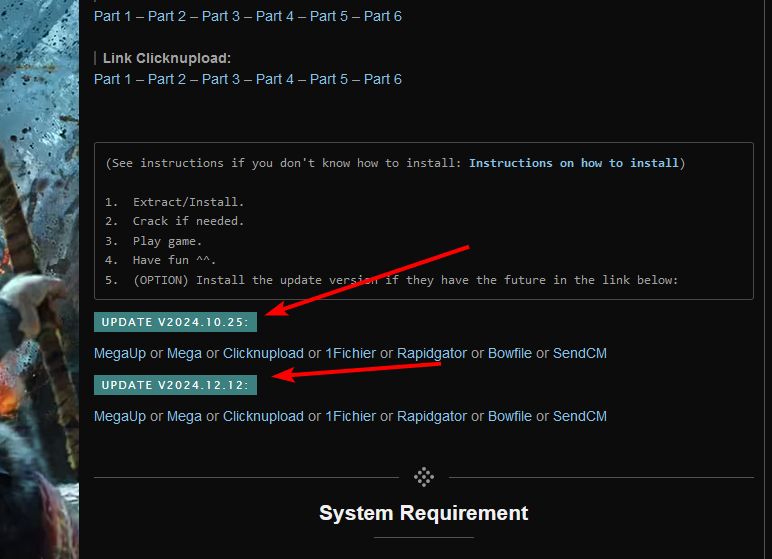Click the game artwork on the left side
This screenshot has height=559, width=772.
click(x=39, y=279)
